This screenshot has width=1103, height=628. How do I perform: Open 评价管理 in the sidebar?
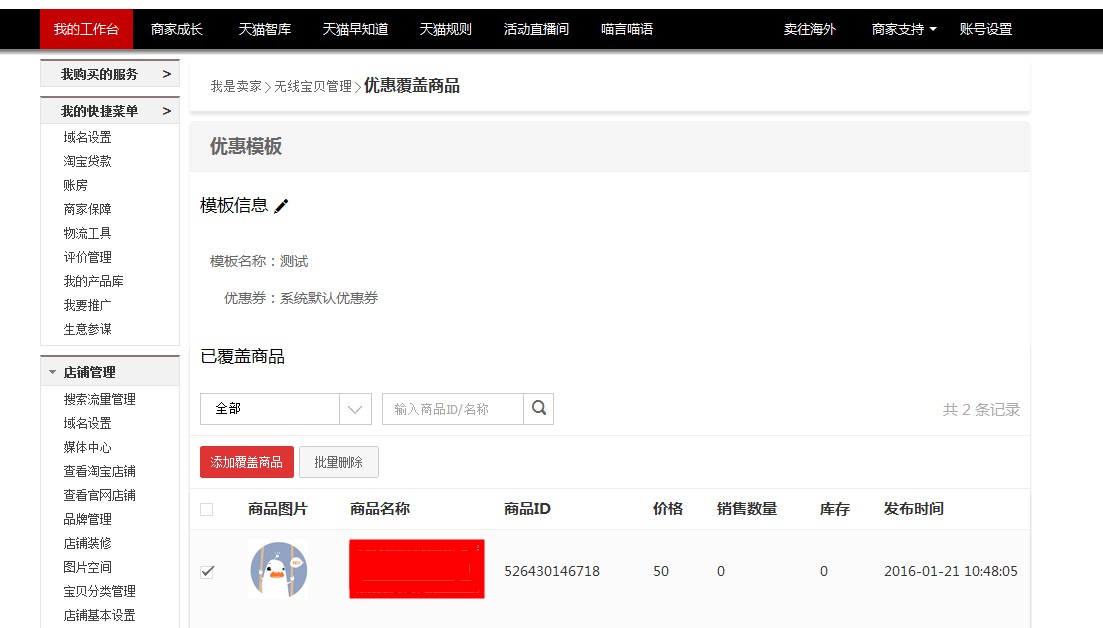[87, 257]
